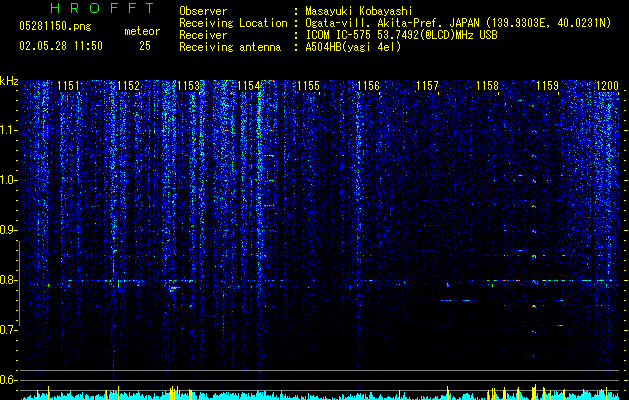Click the 1156 time axis label
629x400 pixels.
[x=368, y=86]
